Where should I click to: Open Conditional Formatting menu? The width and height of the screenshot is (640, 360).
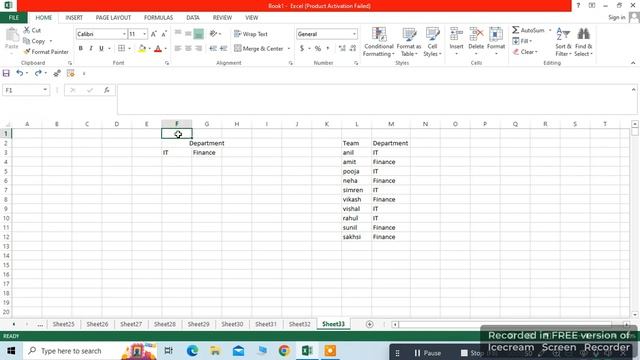(379, 42)
